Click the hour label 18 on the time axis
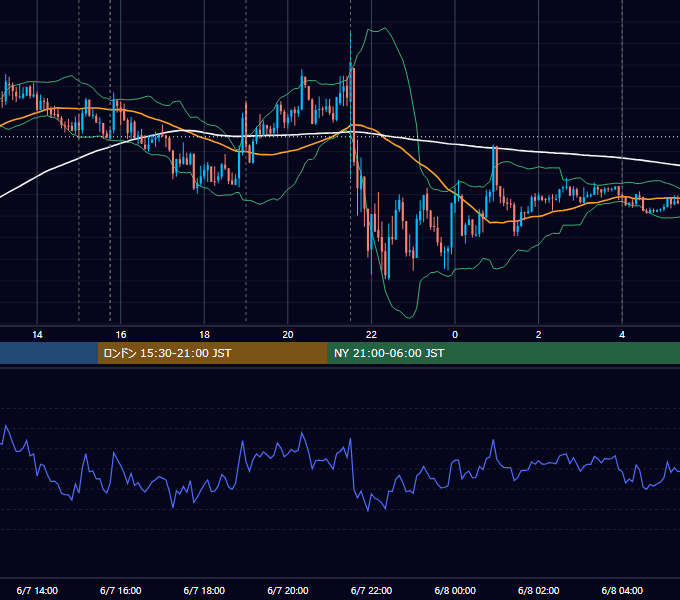 point(204,334)
